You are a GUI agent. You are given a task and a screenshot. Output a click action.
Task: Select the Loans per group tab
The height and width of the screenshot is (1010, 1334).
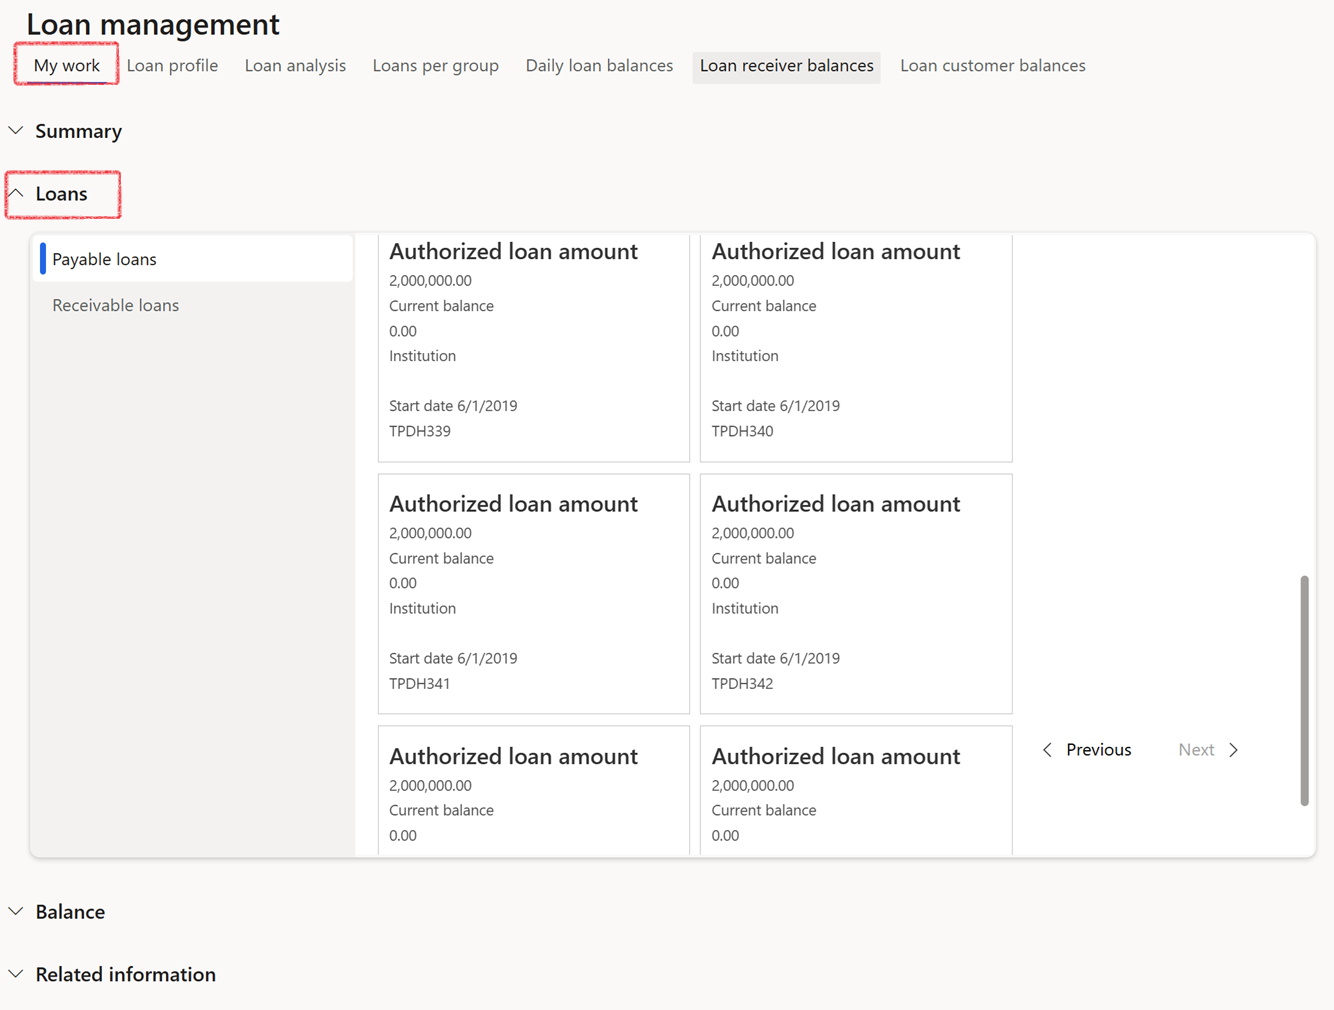435,66
